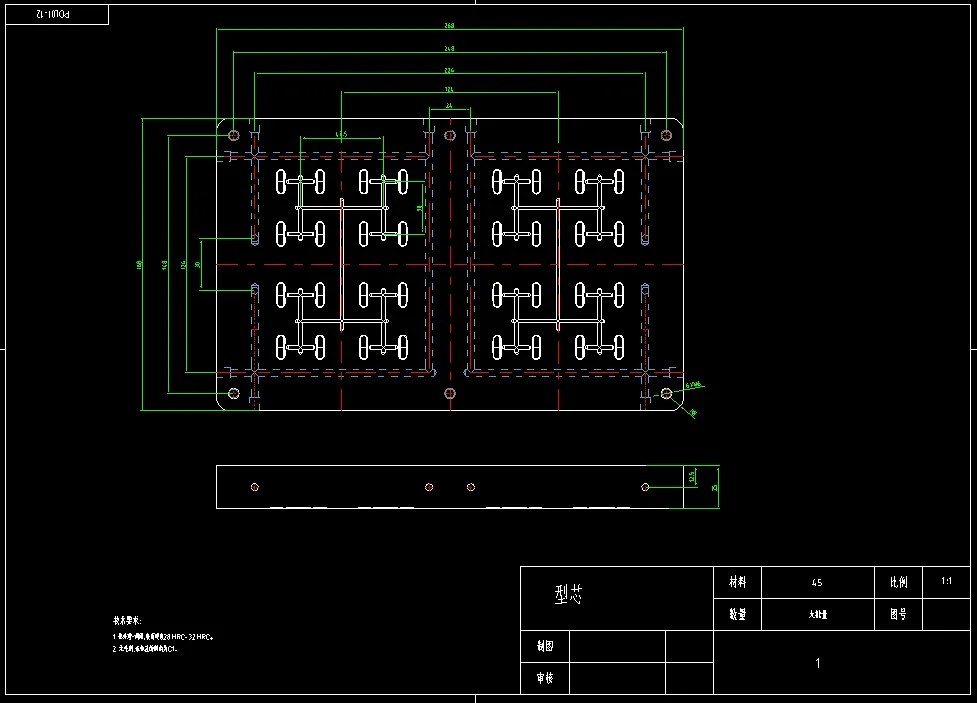Select the technical requirements heading text
The image size is (977, 703).
pyautogui.click(x=127, y=621)
